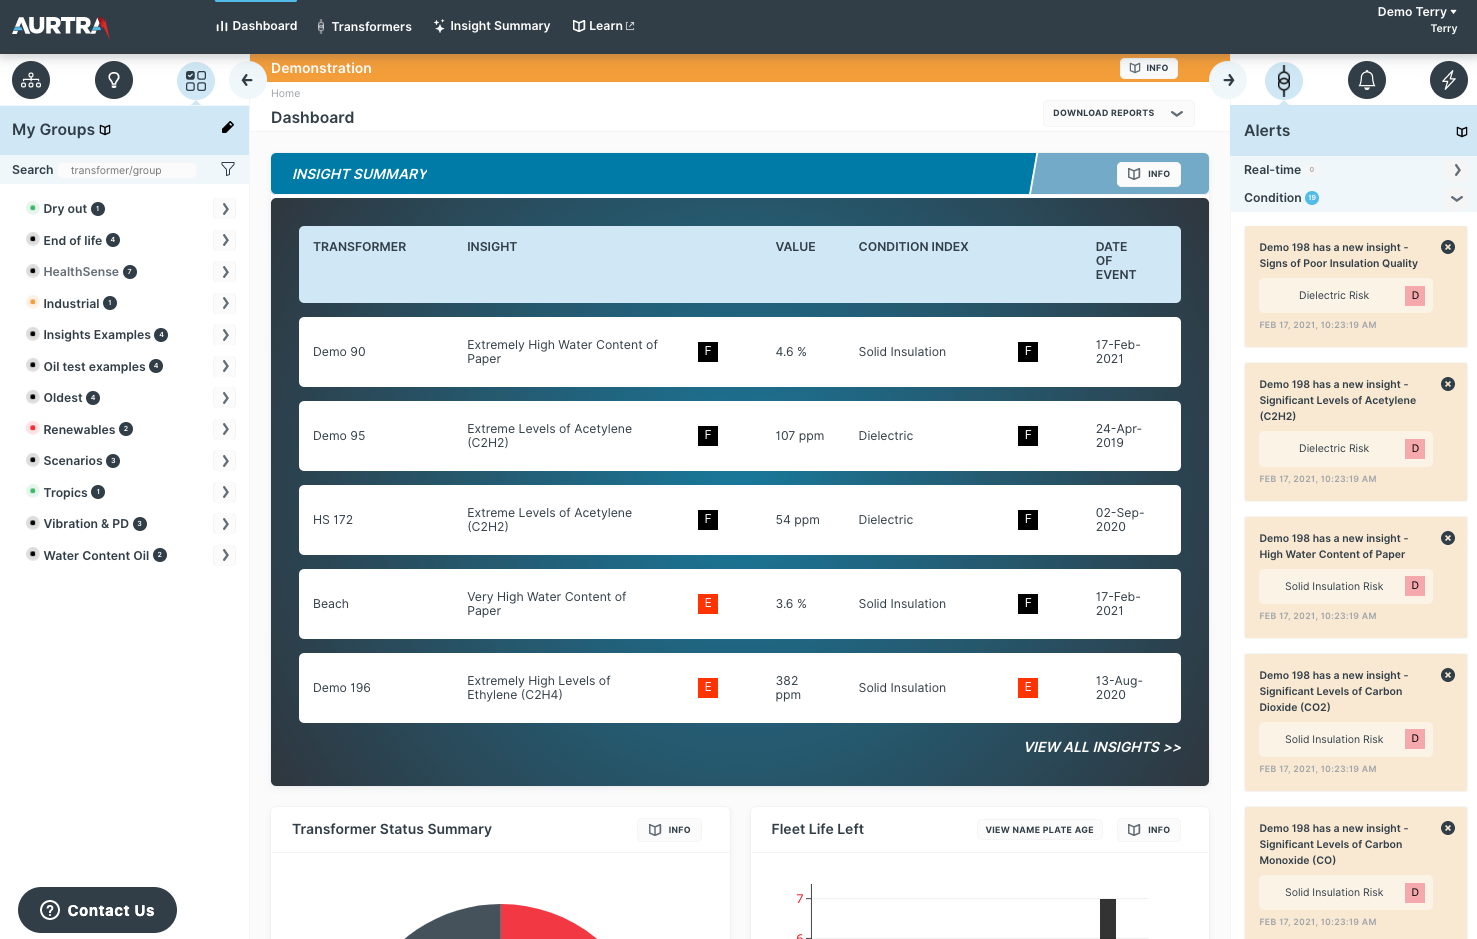Click the F grade badge for Demo 90 insight

[708, 352]
